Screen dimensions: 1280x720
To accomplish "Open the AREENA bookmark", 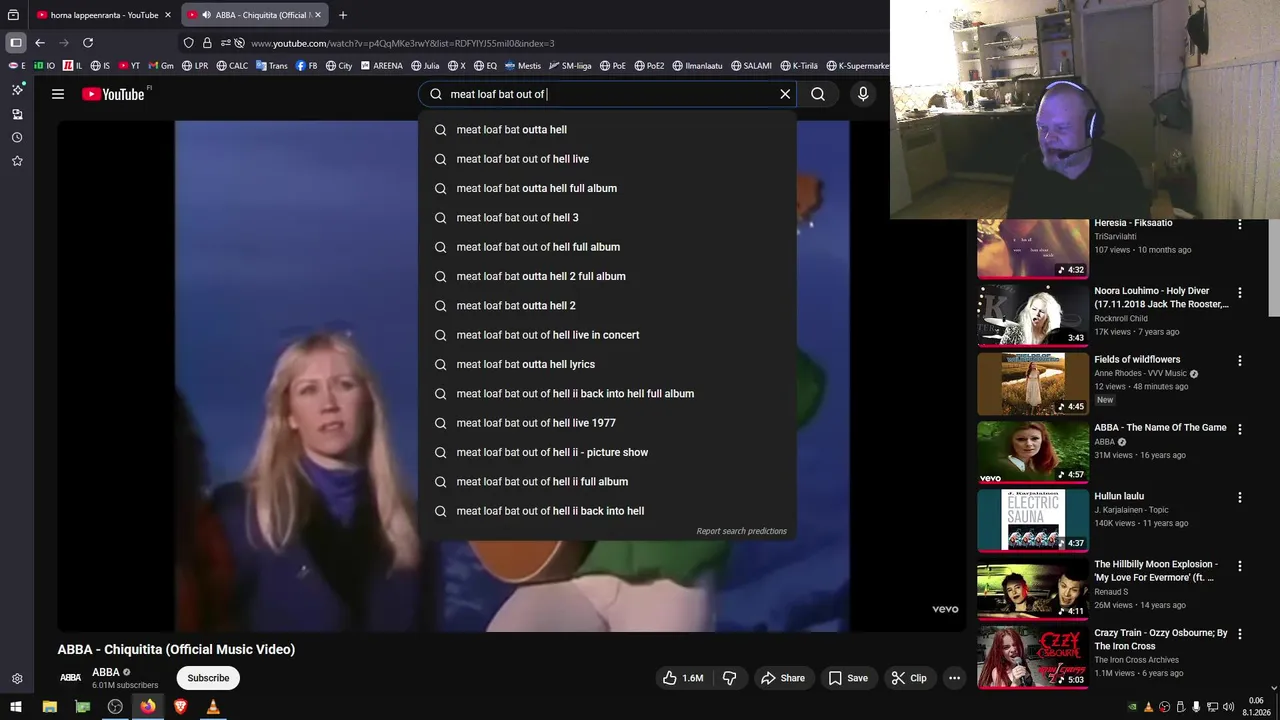I will pos(381,66).
